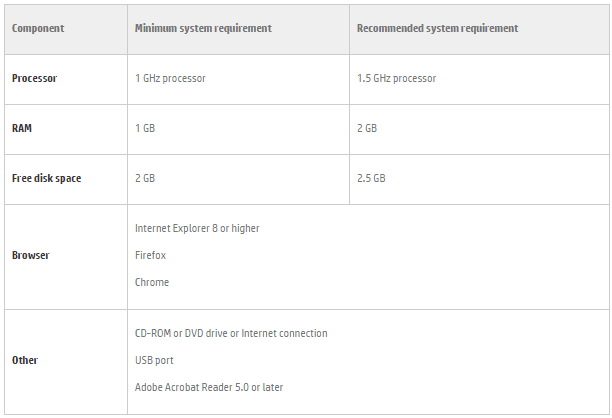Select Internet Explorer 8 or higher text
Viewport: 612px width, 418px height.
[x=197, y=228]
